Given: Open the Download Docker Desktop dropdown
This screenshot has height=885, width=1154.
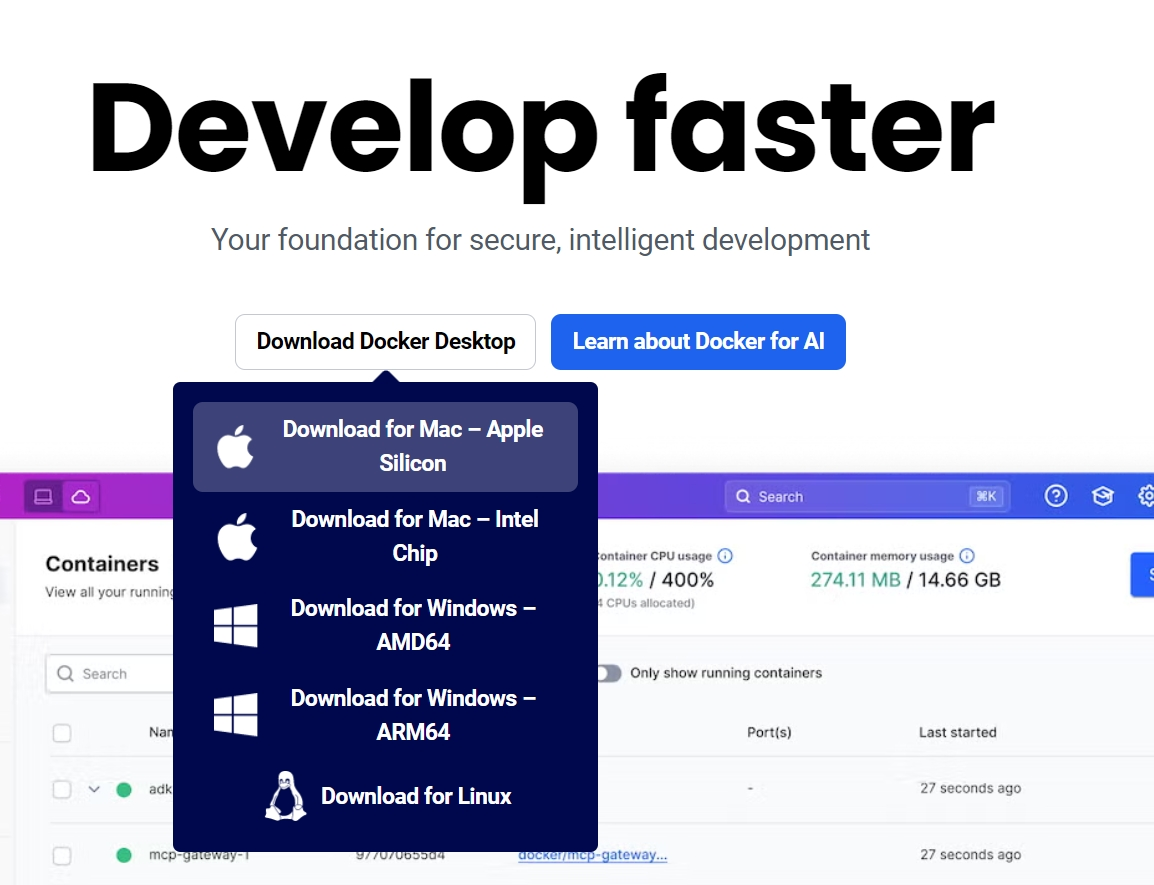Looking at the screenshot, I should [385, 341].
